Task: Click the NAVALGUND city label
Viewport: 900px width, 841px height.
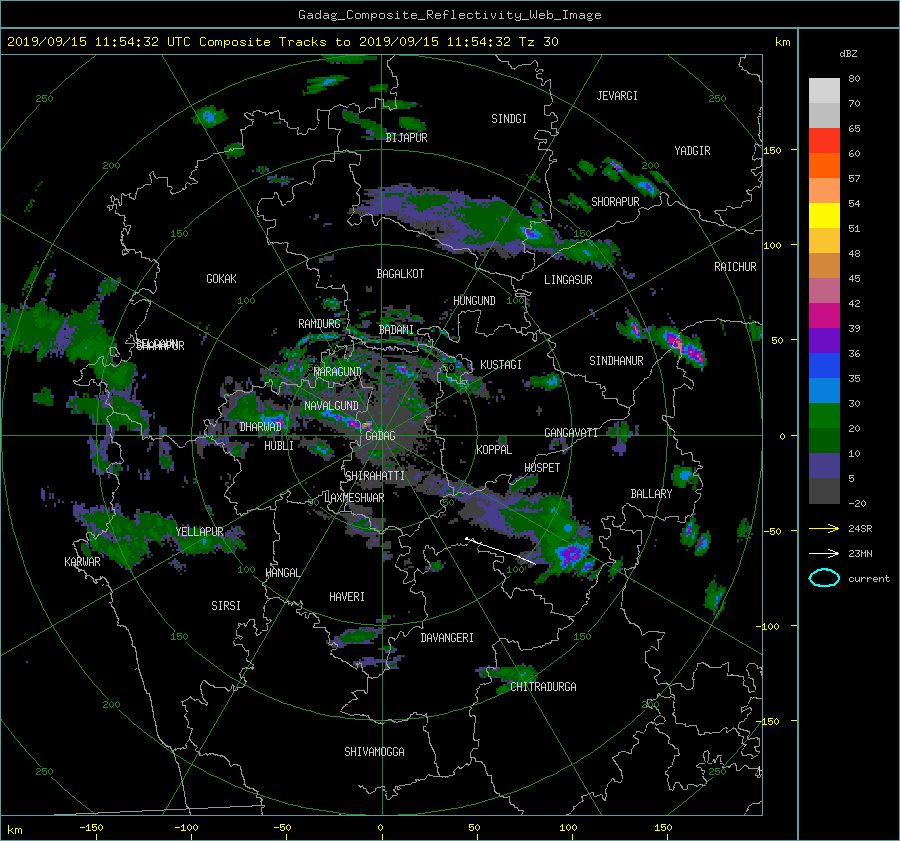Action: [x=331, y=406]
